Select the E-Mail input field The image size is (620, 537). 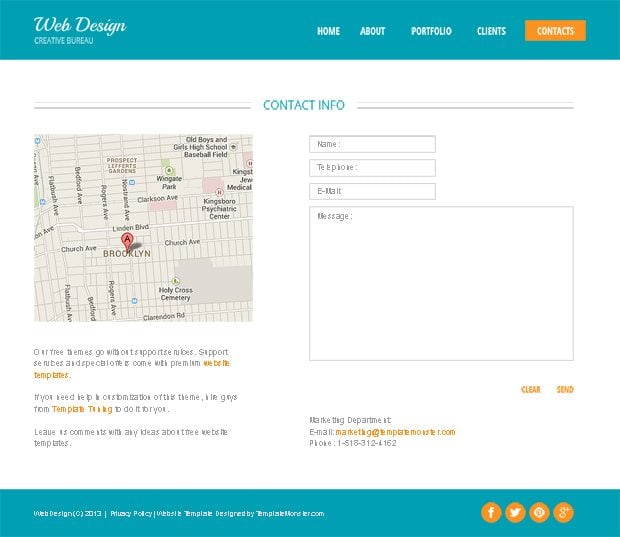pos(372,191)
